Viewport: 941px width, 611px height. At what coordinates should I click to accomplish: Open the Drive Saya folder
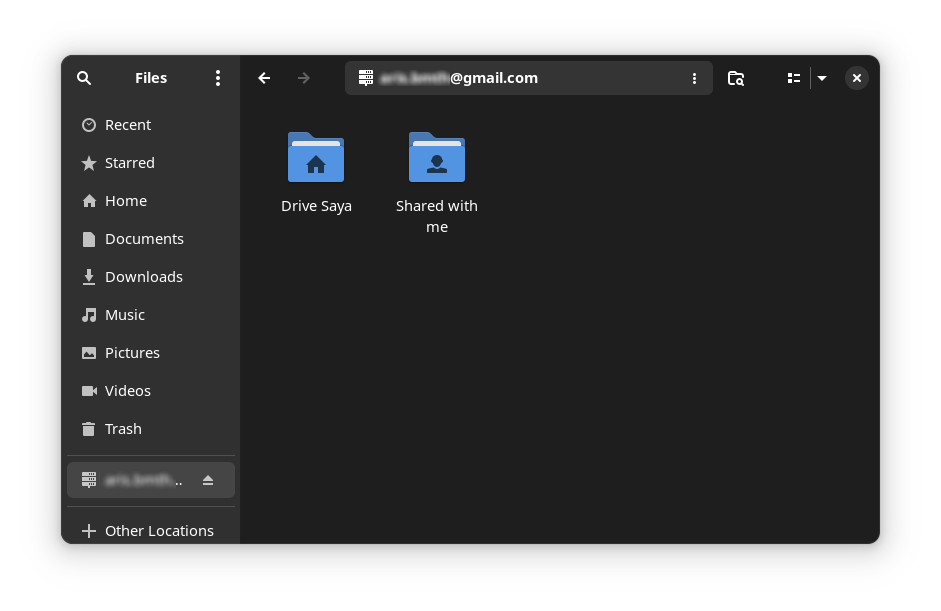point(316,158)
